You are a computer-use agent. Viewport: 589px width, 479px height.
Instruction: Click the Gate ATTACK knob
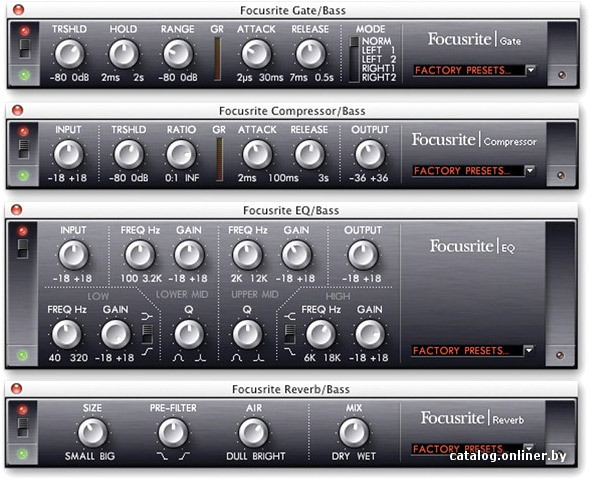point(256,54)
